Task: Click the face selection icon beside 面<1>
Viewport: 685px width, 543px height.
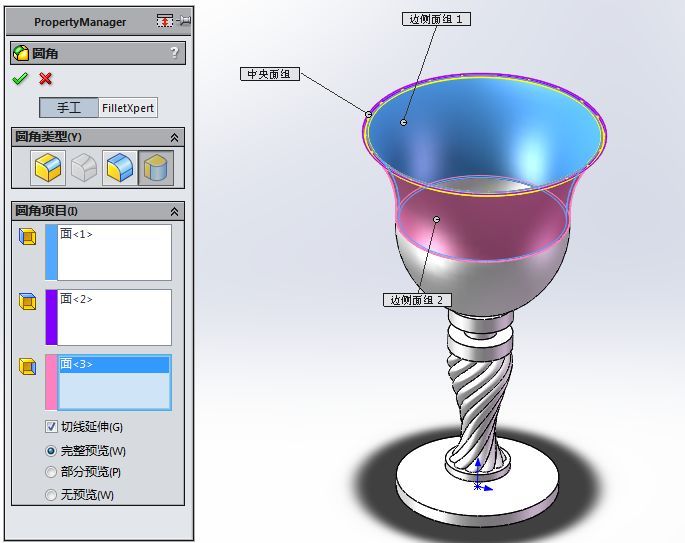Action: pos(28,237)
